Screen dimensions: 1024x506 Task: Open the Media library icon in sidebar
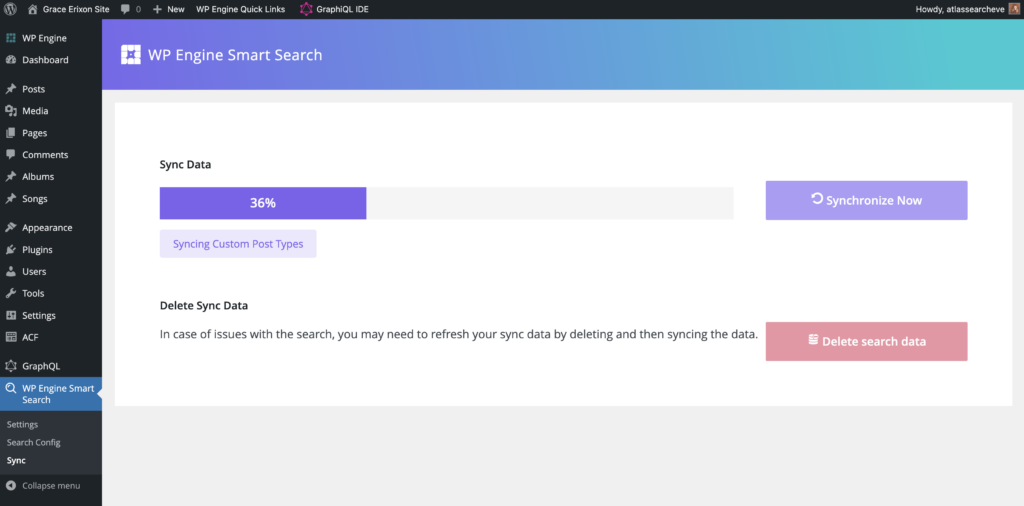coord(11,111)
